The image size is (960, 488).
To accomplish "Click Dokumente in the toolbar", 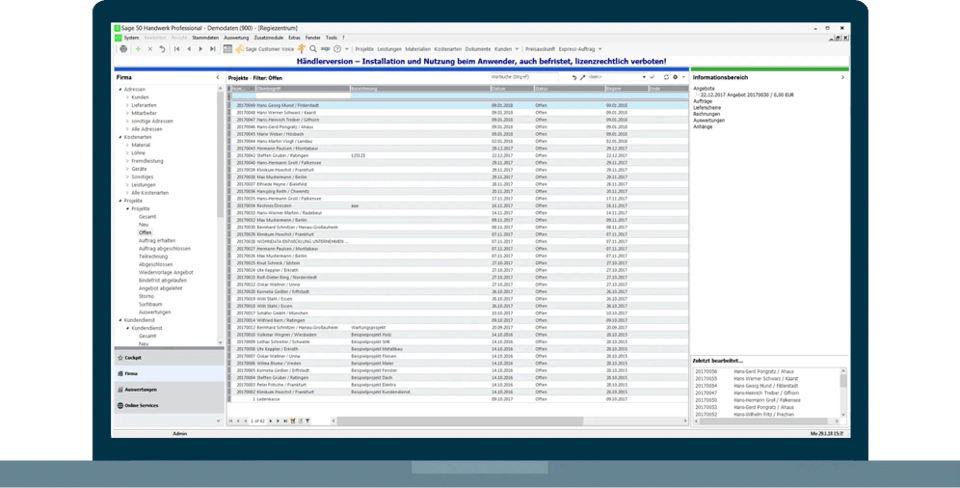I will pyautogui.click(x=478, y=49).
